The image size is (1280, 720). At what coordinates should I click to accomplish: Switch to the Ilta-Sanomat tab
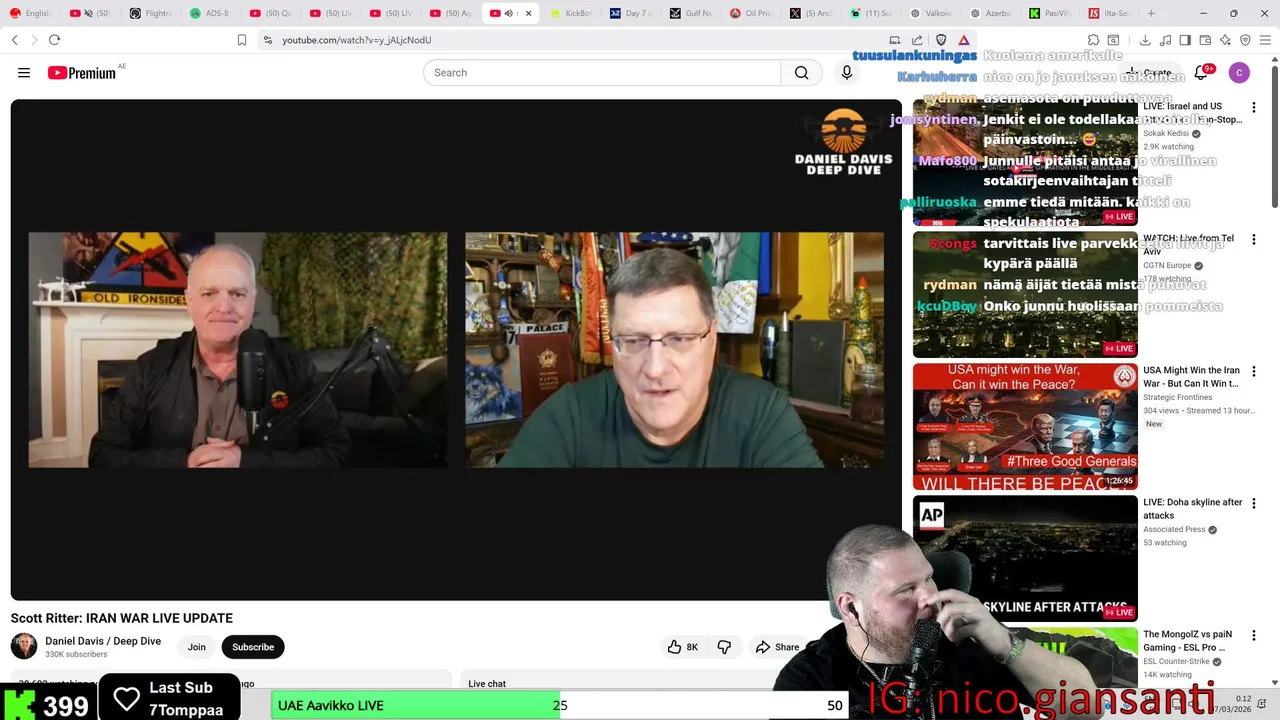1110,13
